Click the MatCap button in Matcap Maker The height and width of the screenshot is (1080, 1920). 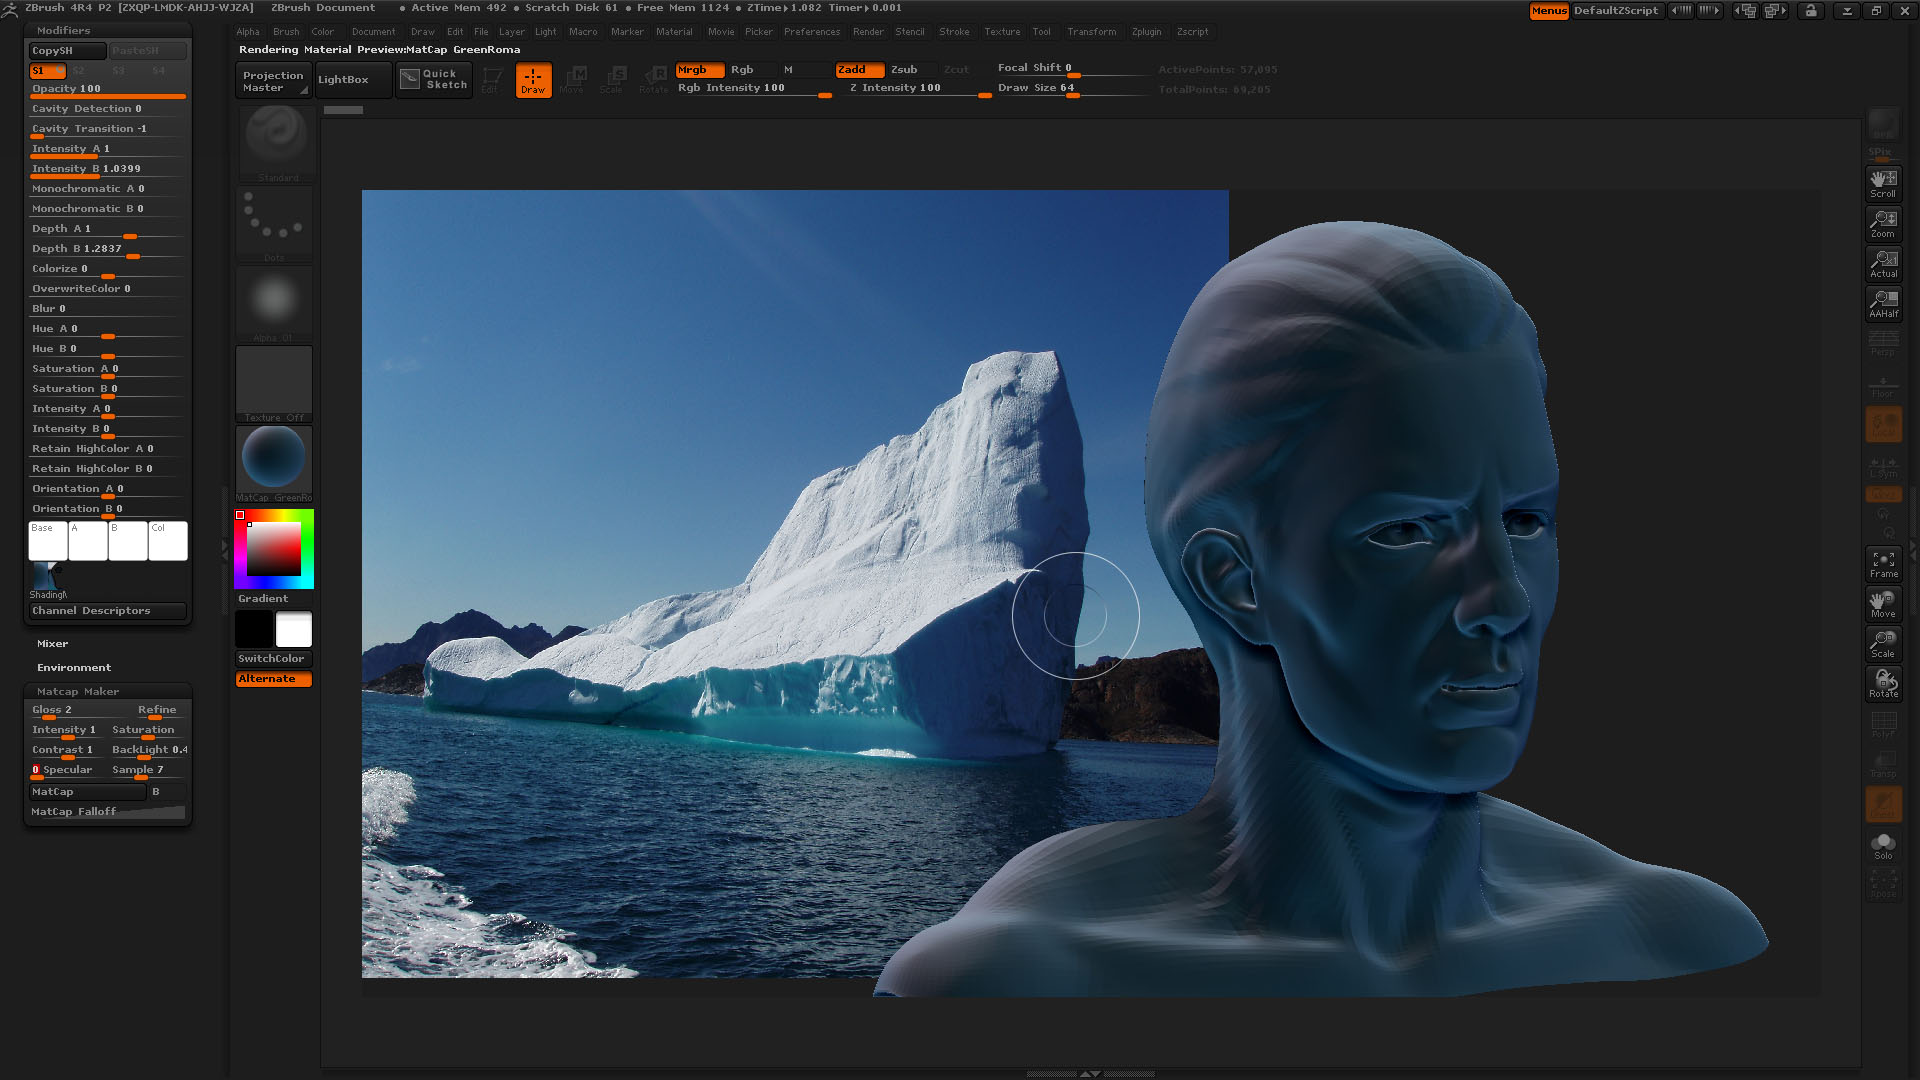(x=87, y=792)
